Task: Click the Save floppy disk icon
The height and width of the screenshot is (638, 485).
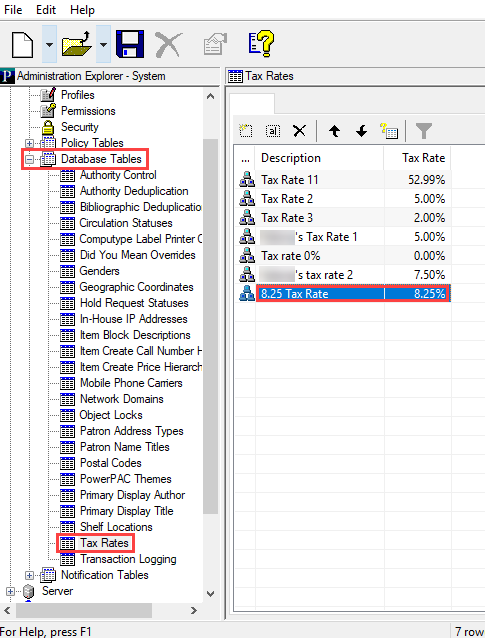Action: point(130,44)
